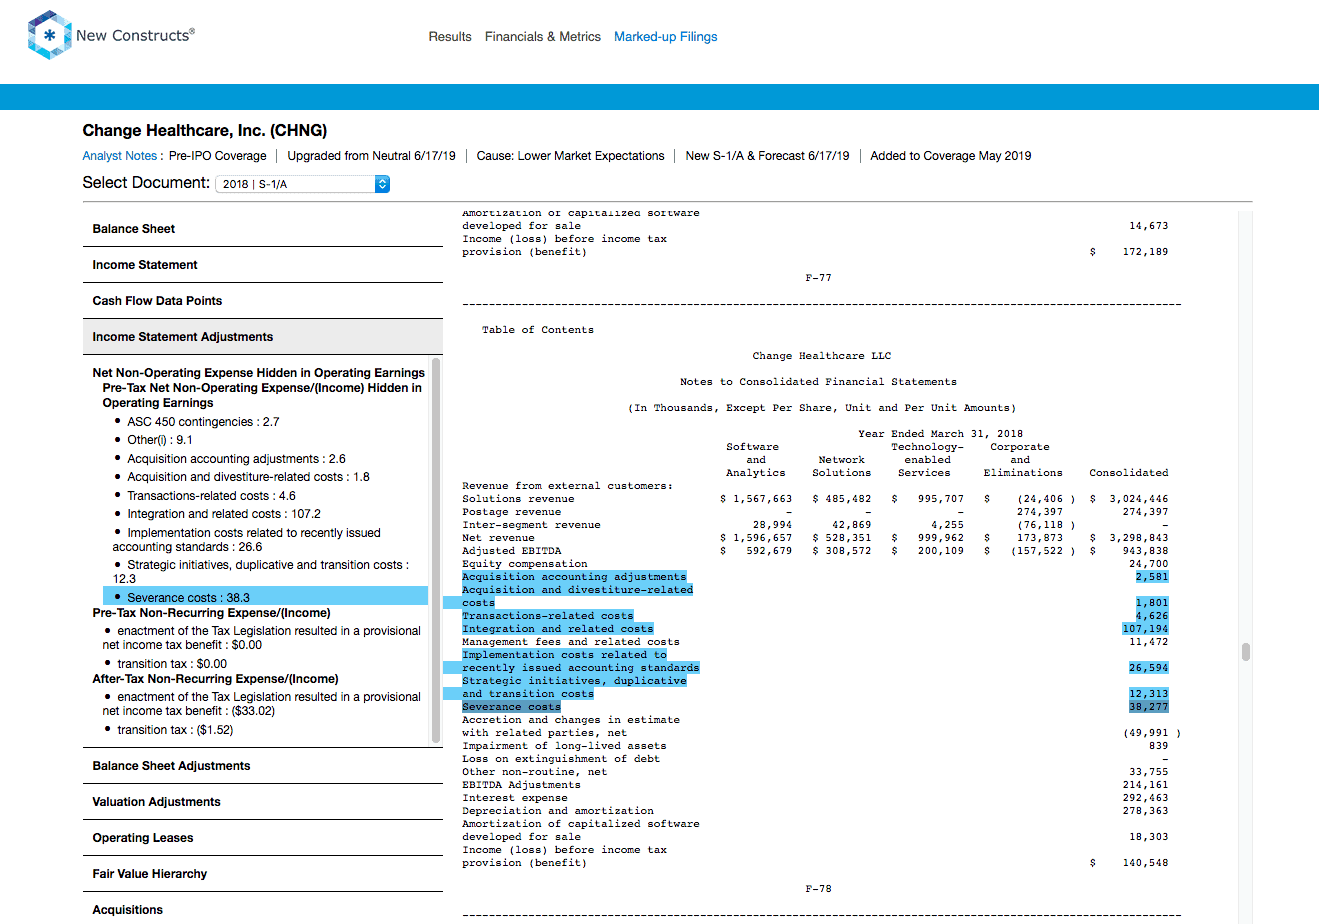Select highlighted Severance costs : 38.3 item
The width and height of the screenshot is (1319, 924).
[x=265, y=597]
